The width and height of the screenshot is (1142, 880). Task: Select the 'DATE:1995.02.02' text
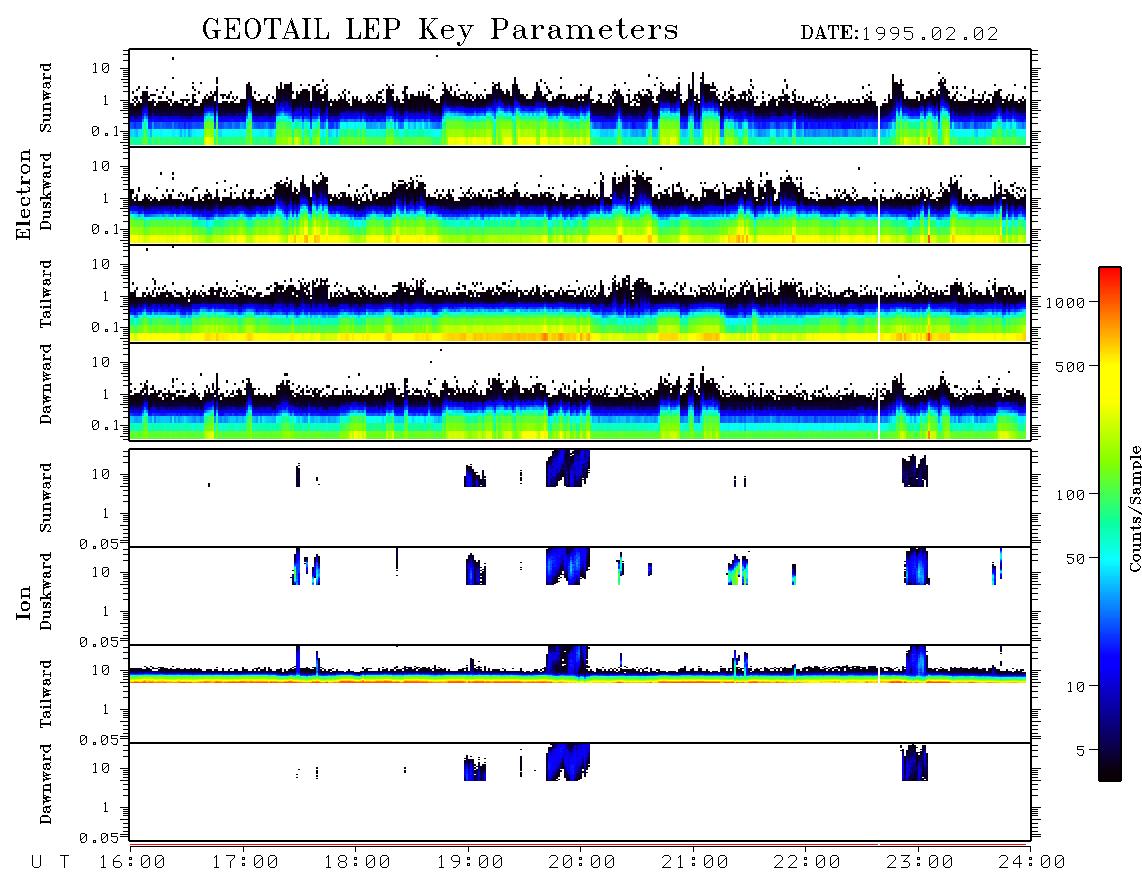click(899, 34)
